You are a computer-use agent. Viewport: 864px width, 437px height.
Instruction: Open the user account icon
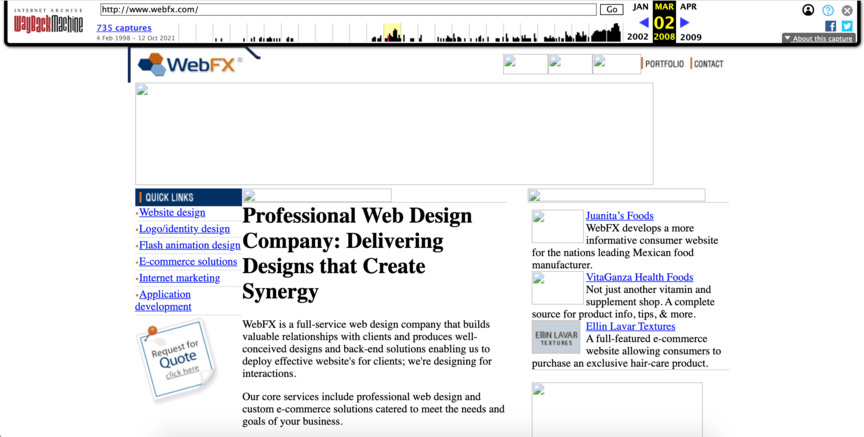click(808, 10)
